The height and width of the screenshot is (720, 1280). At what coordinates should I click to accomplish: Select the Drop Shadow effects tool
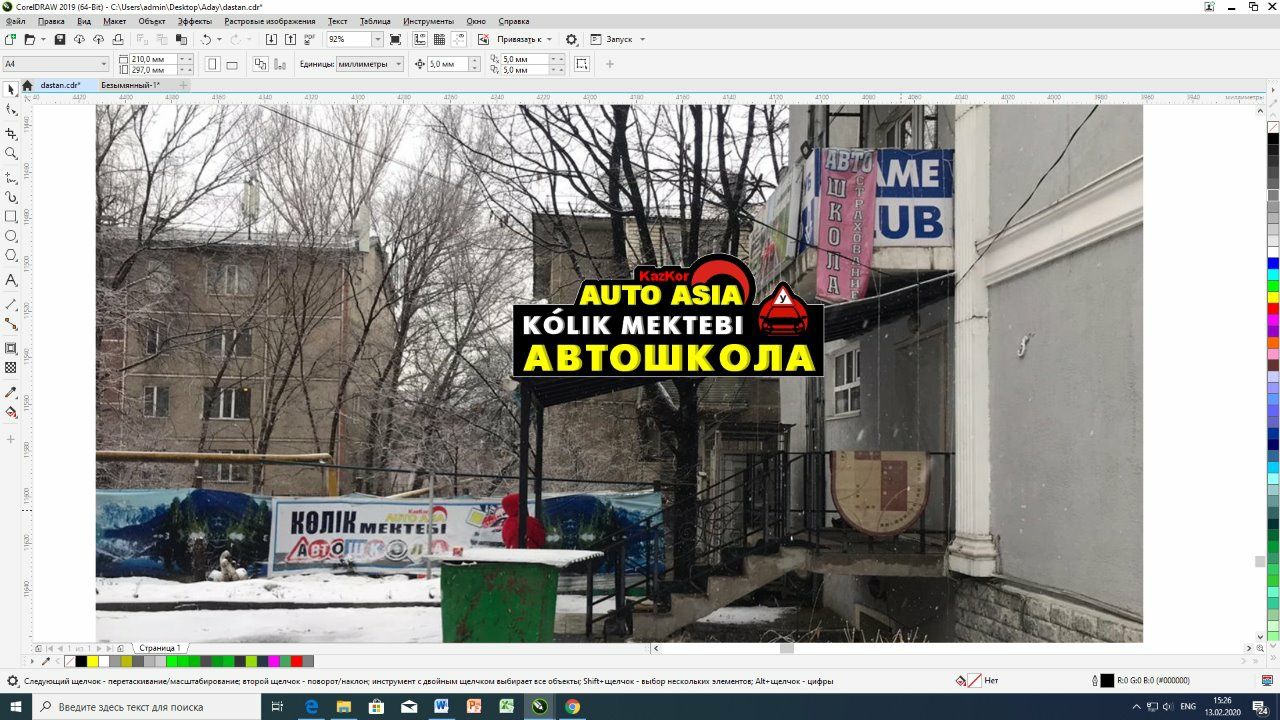[11, 348]
